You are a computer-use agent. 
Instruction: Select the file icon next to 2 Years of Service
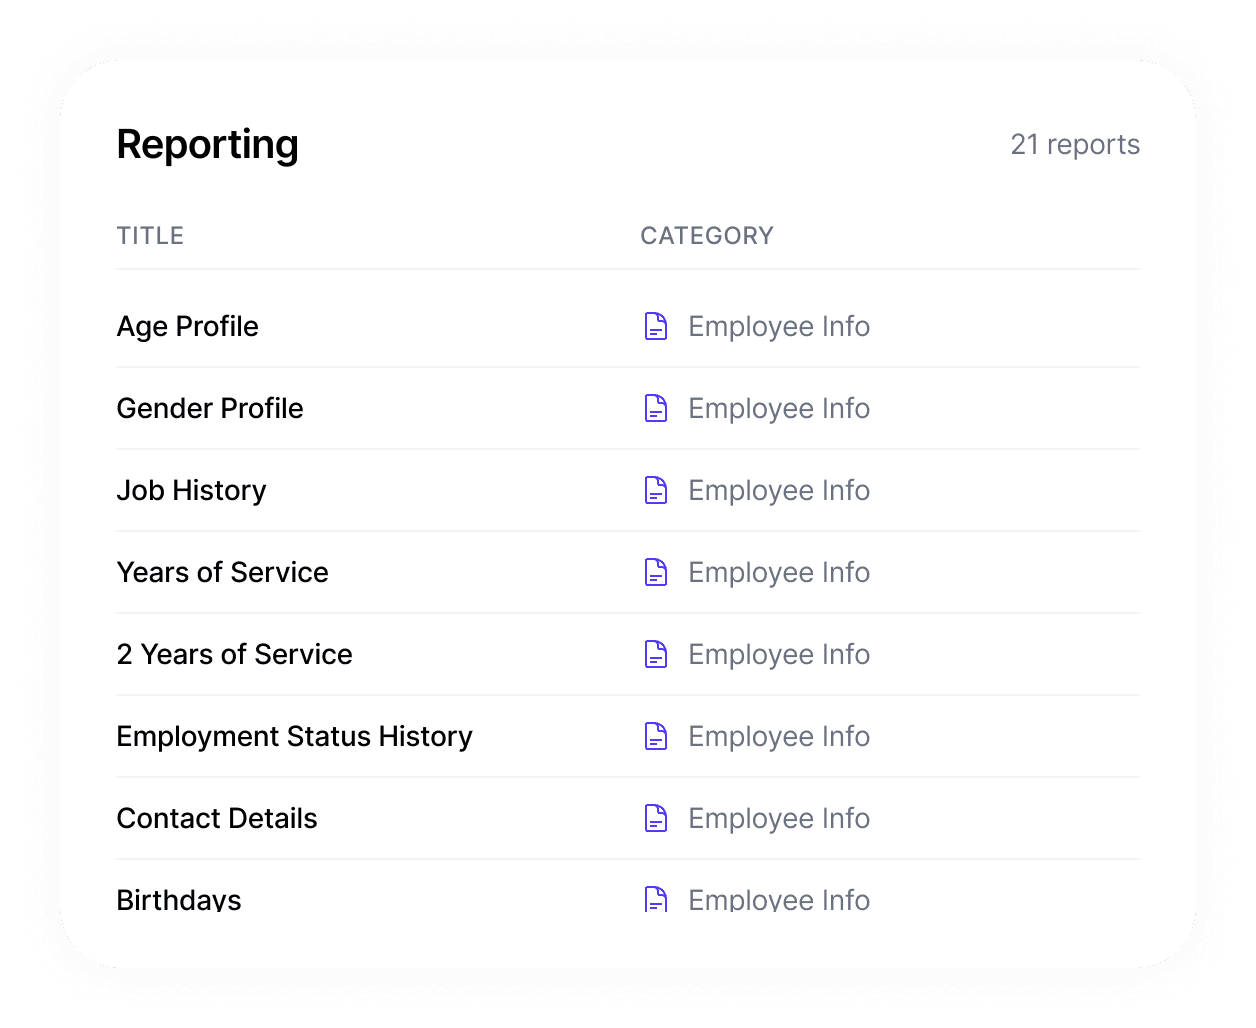pos(656,654)
